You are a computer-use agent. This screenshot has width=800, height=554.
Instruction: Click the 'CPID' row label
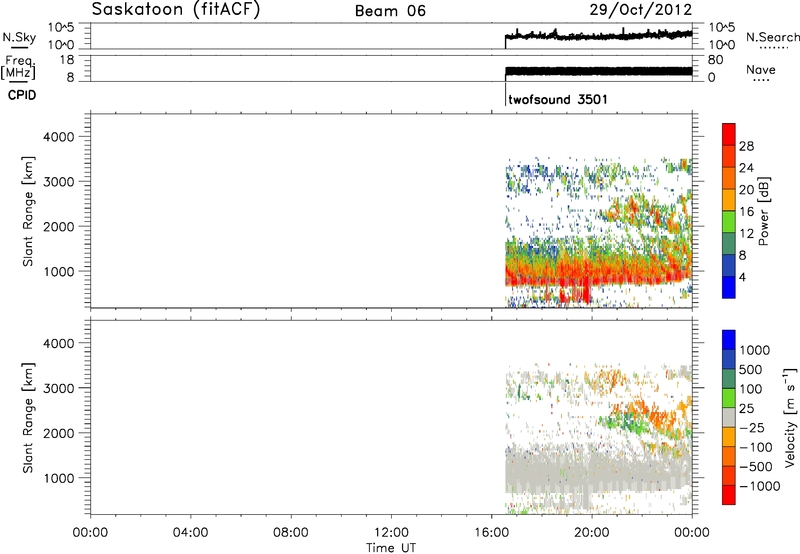22,95
